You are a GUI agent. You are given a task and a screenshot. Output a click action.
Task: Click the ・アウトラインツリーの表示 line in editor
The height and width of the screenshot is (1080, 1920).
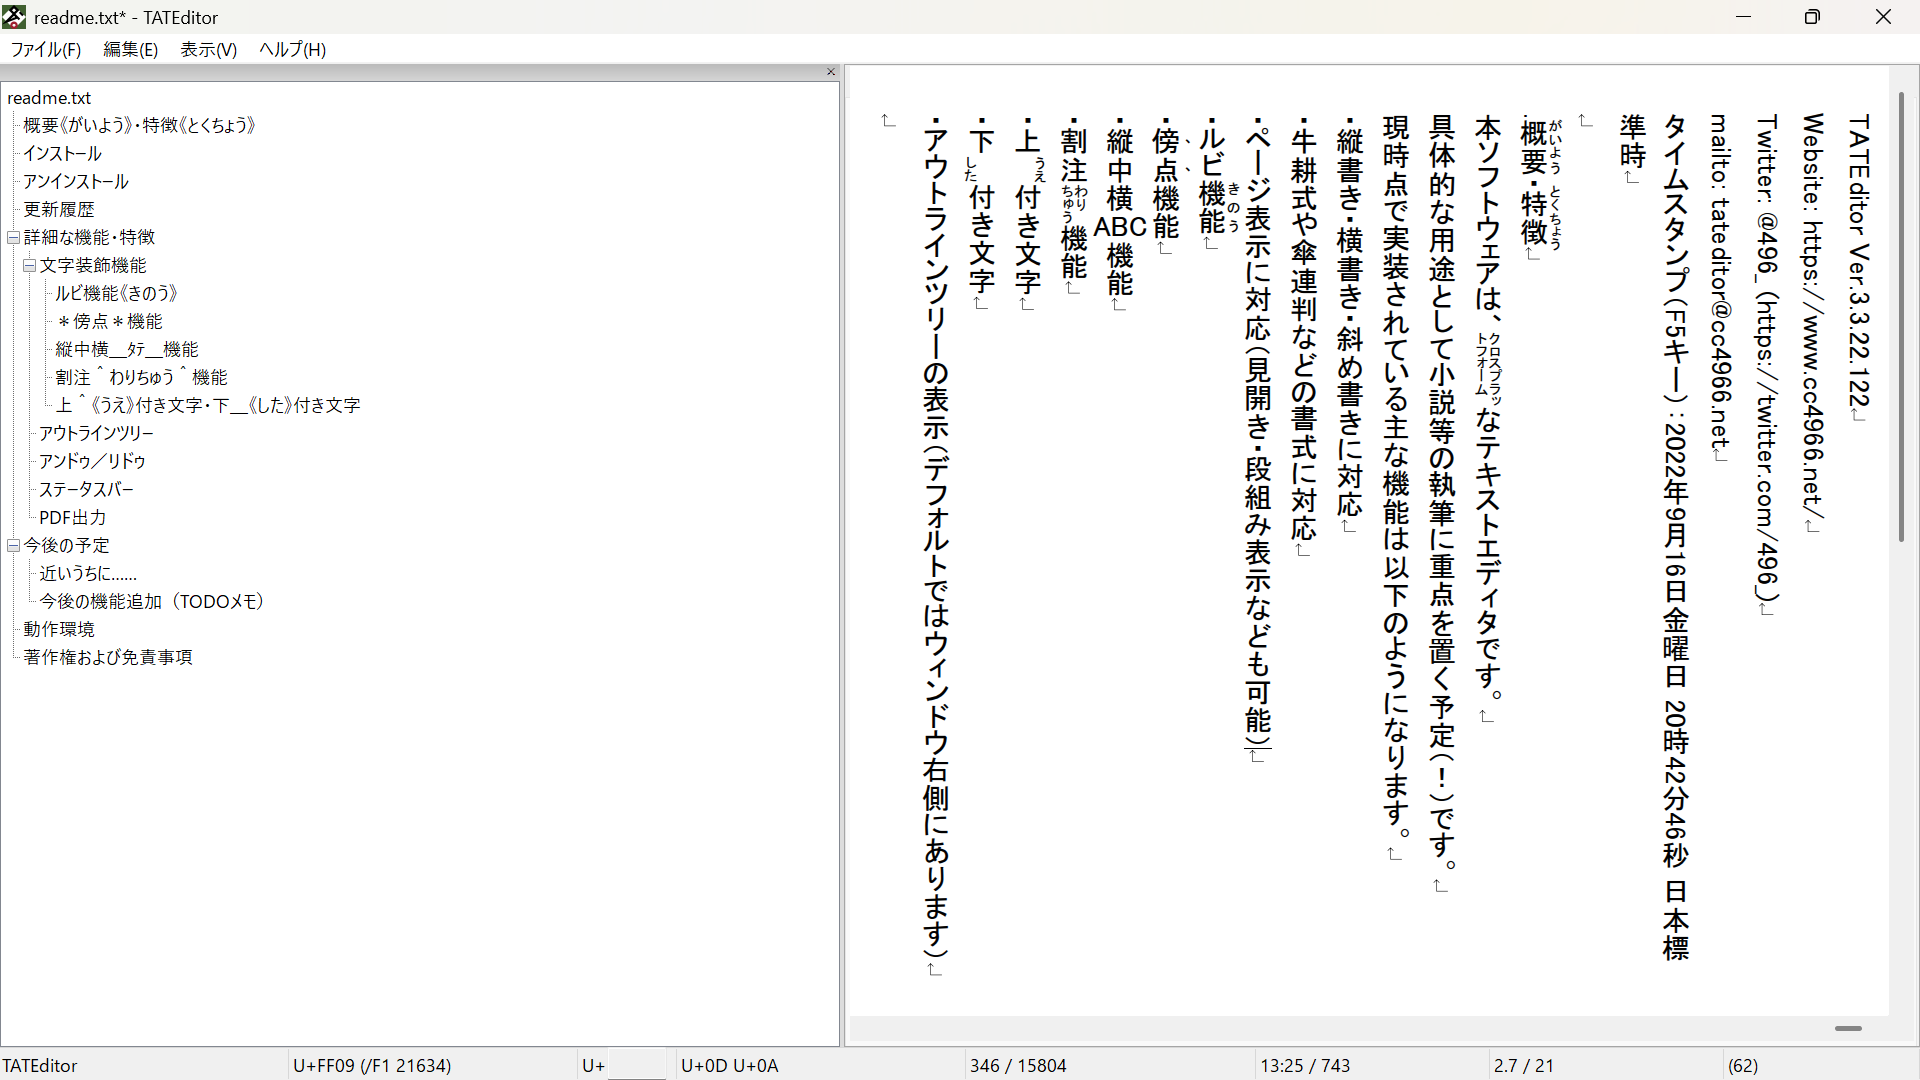click(936, 539)
